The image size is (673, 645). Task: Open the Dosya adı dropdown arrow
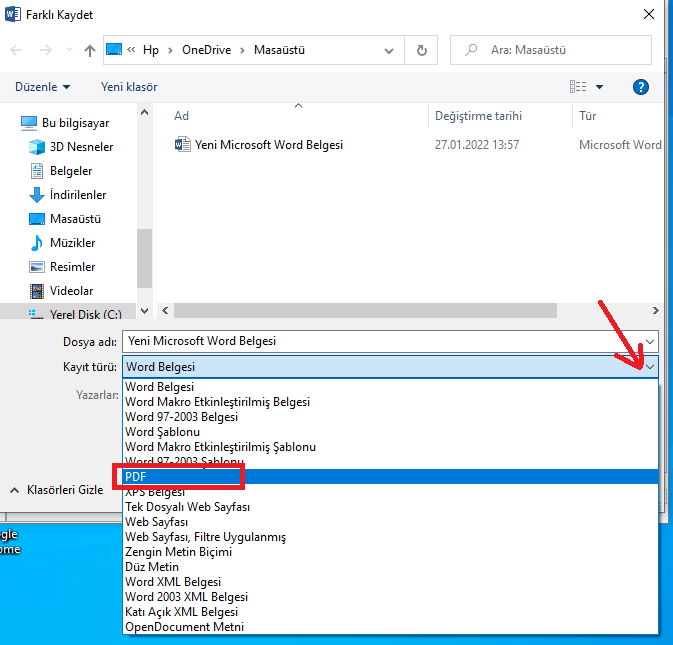click(x=650, y=342)
